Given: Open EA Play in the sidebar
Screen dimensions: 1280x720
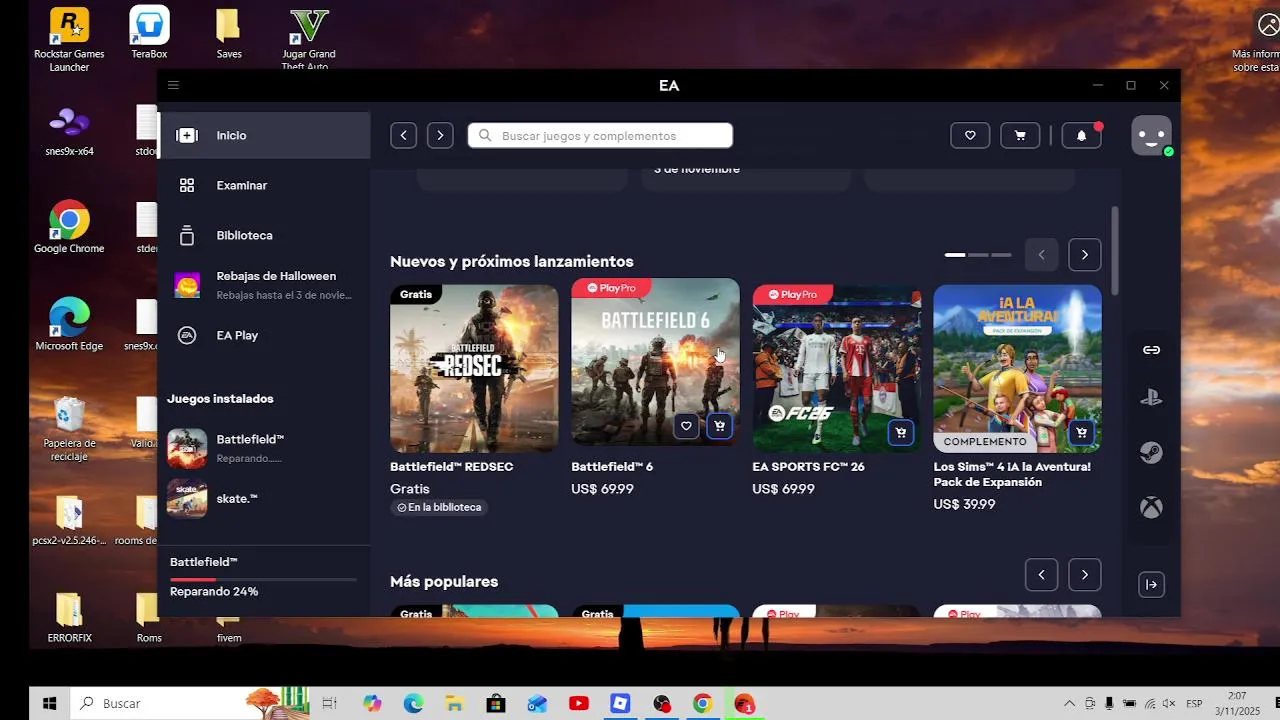Looking at the screenshot, I should 265,335.
